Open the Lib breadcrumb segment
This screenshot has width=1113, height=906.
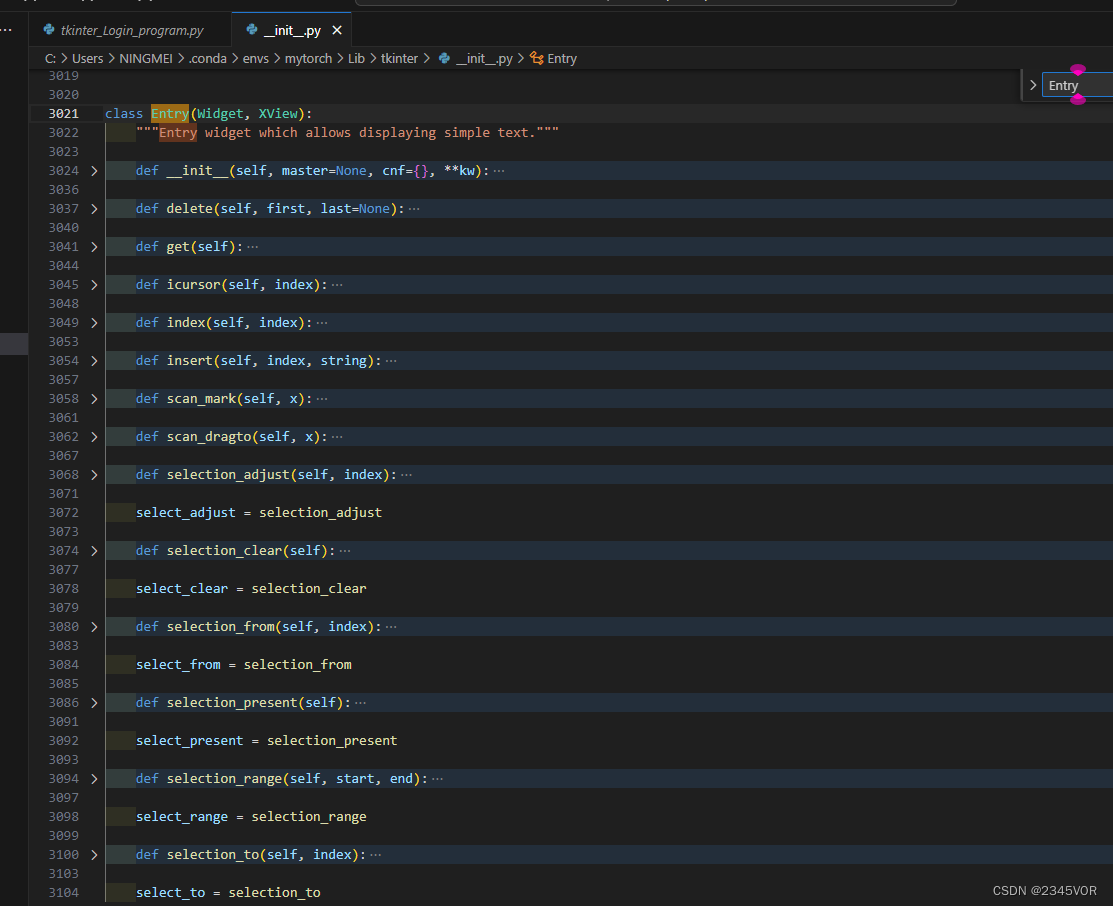point(356,58)
